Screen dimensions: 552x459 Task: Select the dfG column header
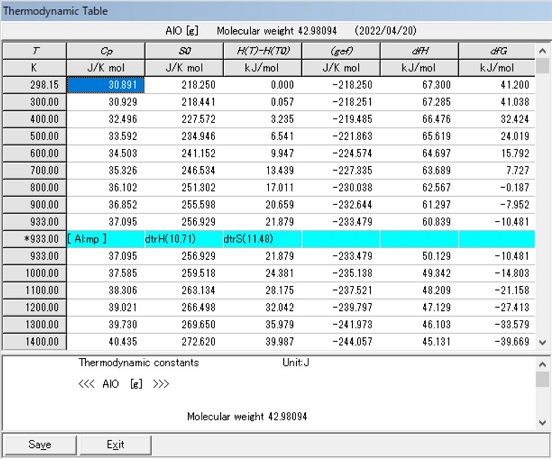coord(497,51)
